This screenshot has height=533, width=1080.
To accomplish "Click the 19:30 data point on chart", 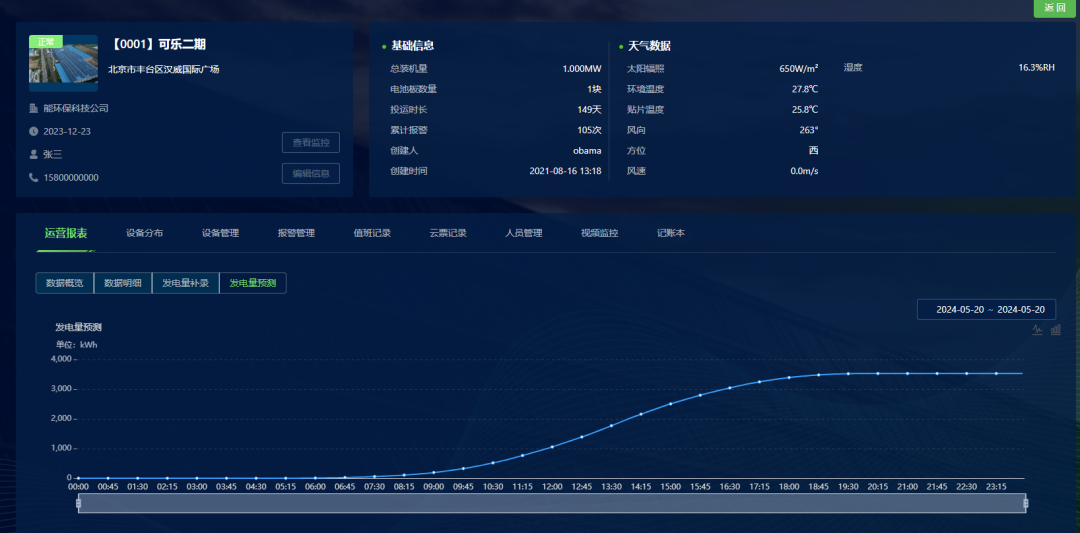I will click(x=848, y=374).
